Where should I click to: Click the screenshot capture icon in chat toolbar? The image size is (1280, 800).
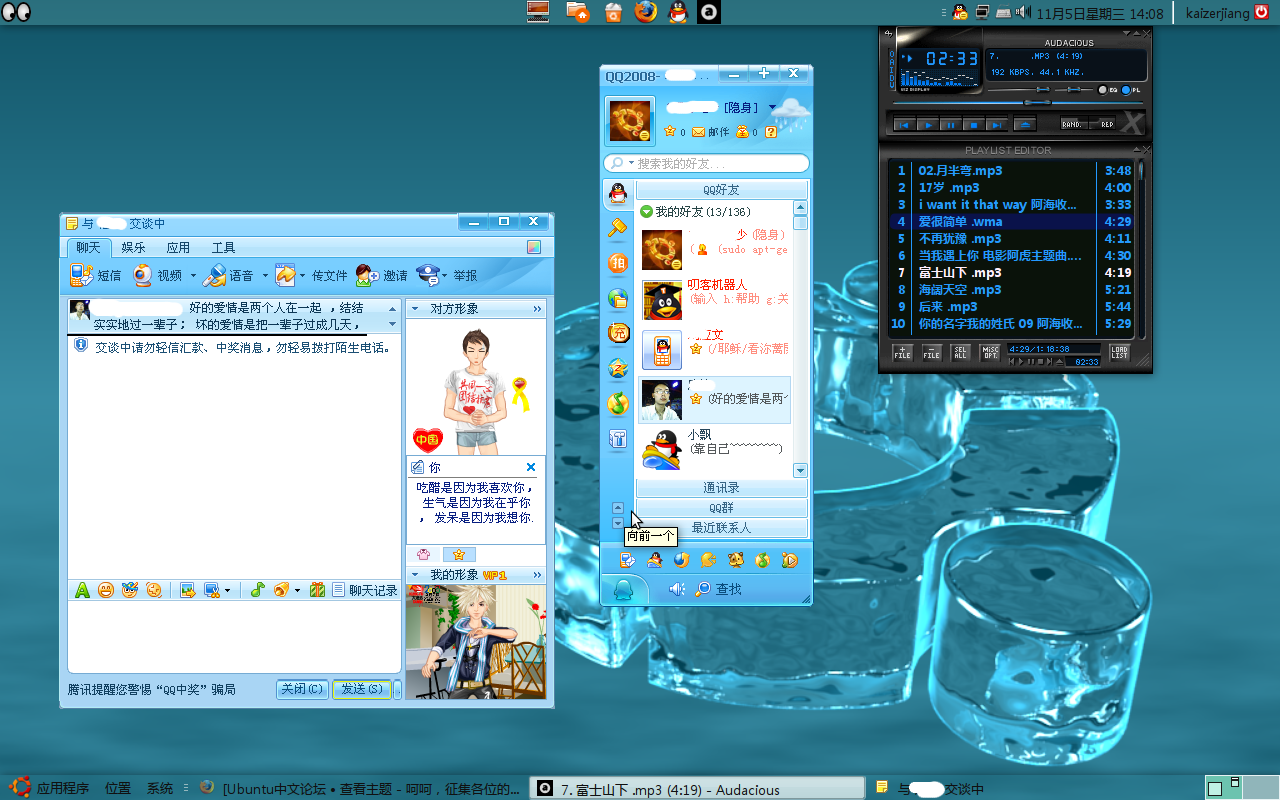pyautogui.click(x=211, y=590)
